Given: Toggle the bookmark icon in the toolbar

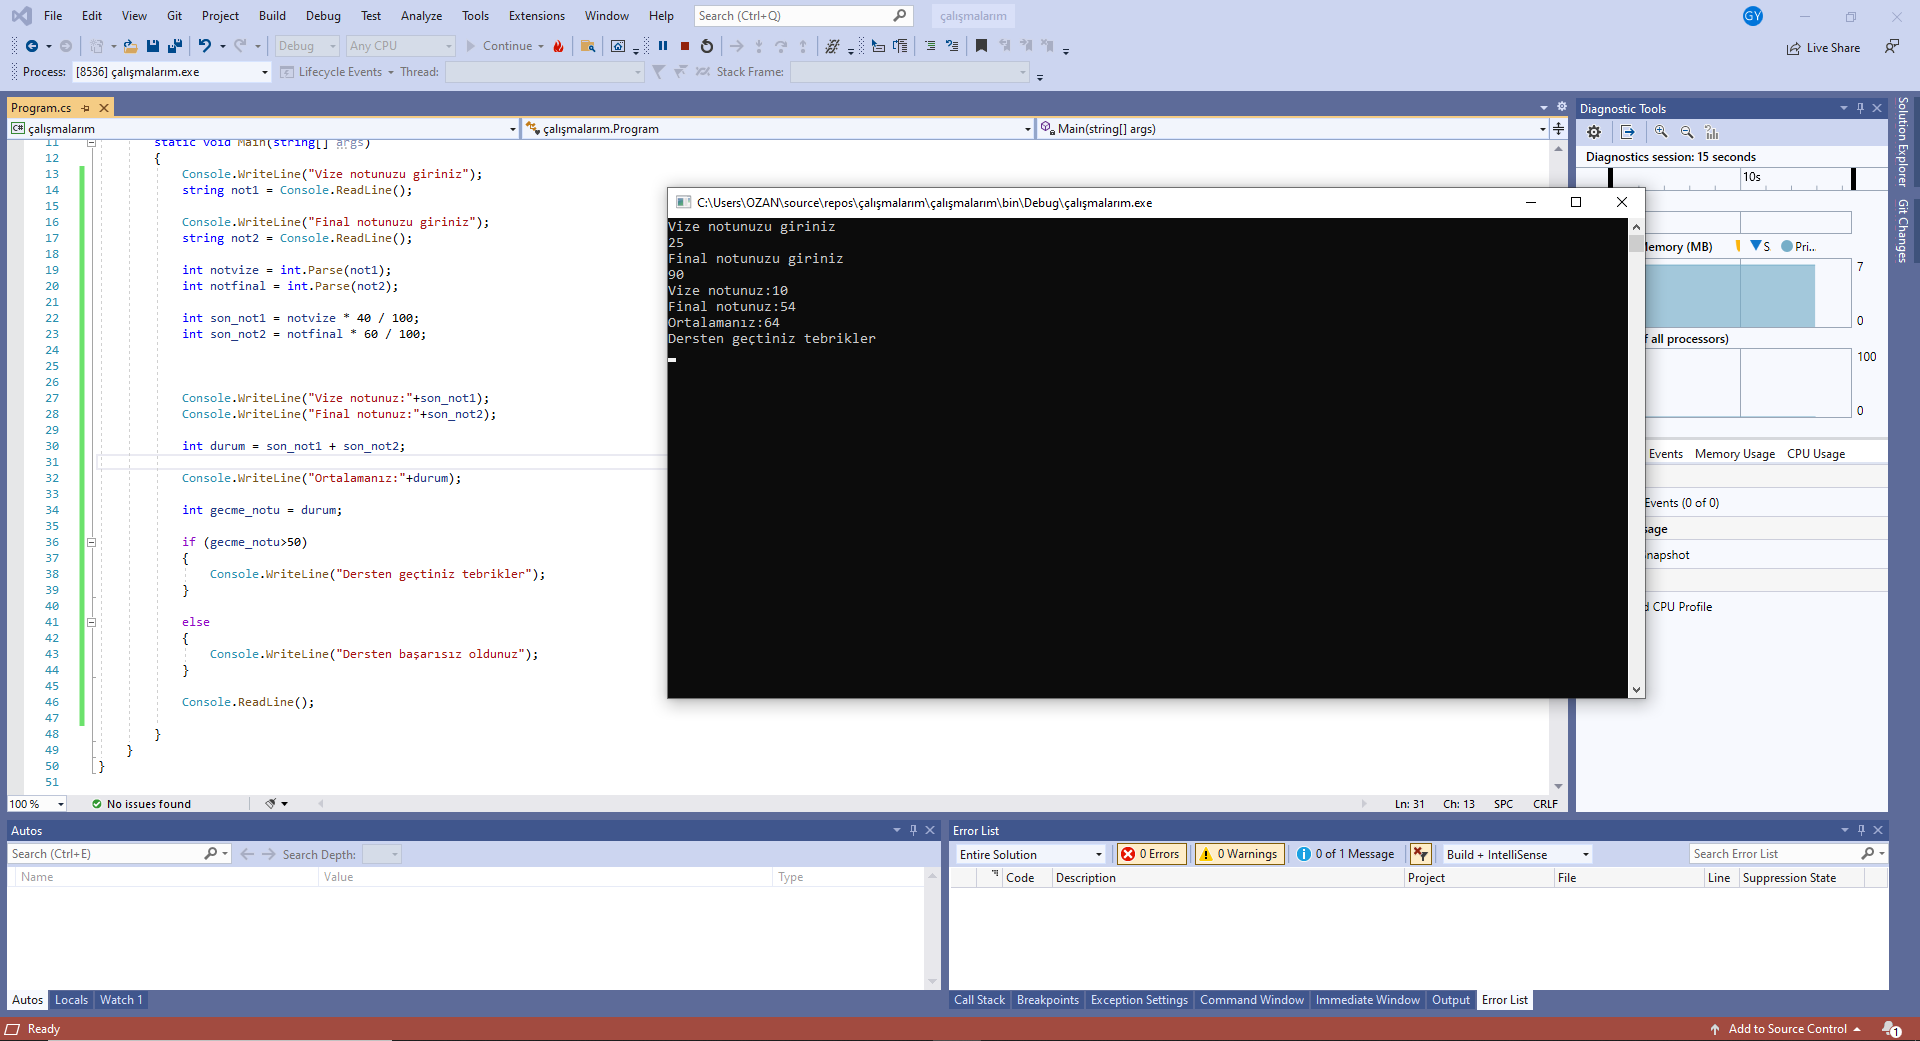Looking at the screenshot, I should pyautogui.click(x=981, y=46).
